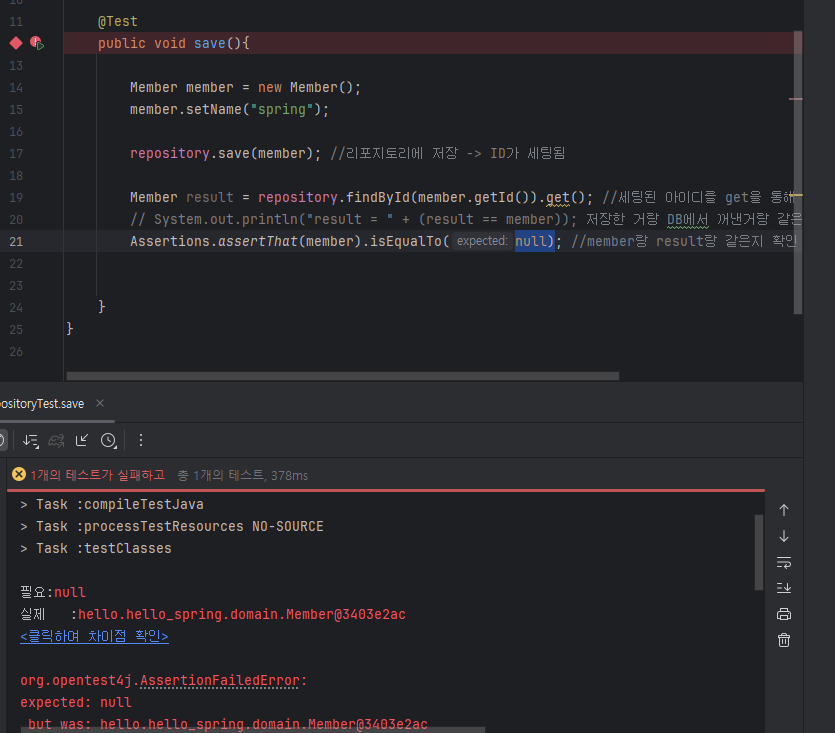
Task: Sort test results with the sort icon
Action: point(30,441)
